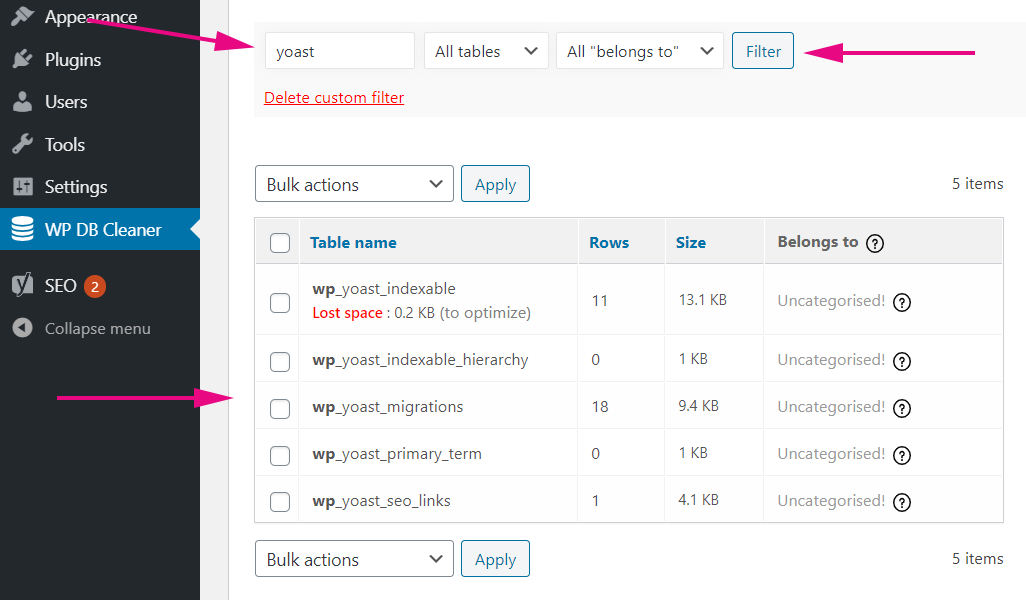Sort by Table name column header
The height and width of the screenshot is (600, 1026).
point(353,243)
